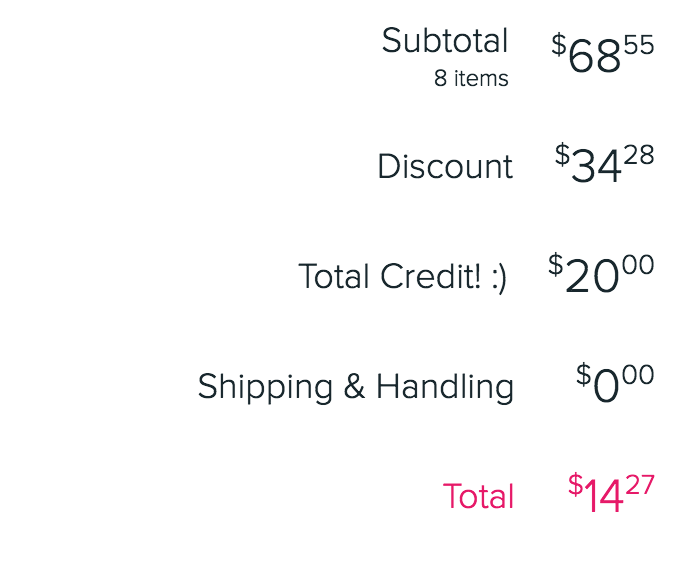The width and height of the screenshot is (692, 572).
Task: Click the "Total Credit!" label text
Action: pyautogui.click(x=389, y=276)
